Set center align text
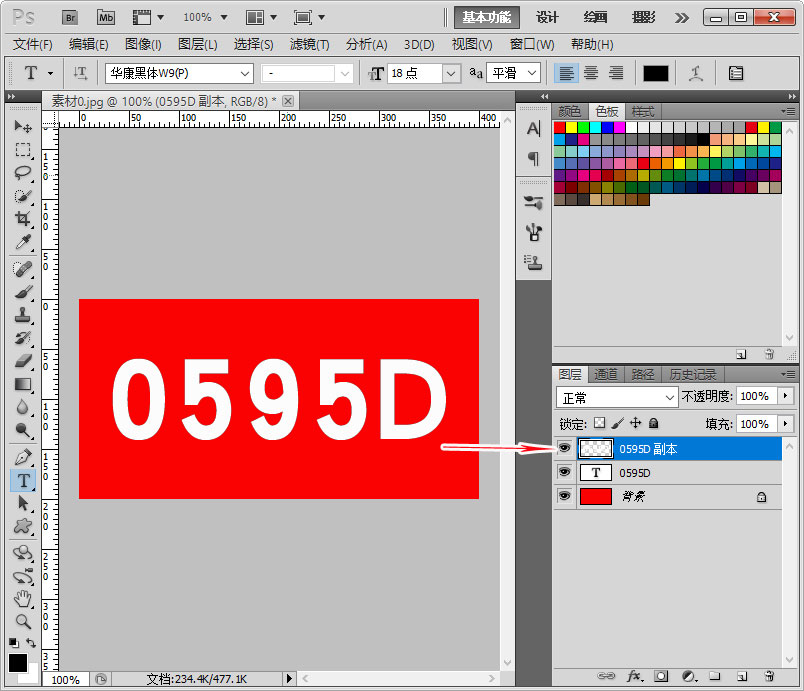This screenshot has height=691, width=804. (591, 73)
